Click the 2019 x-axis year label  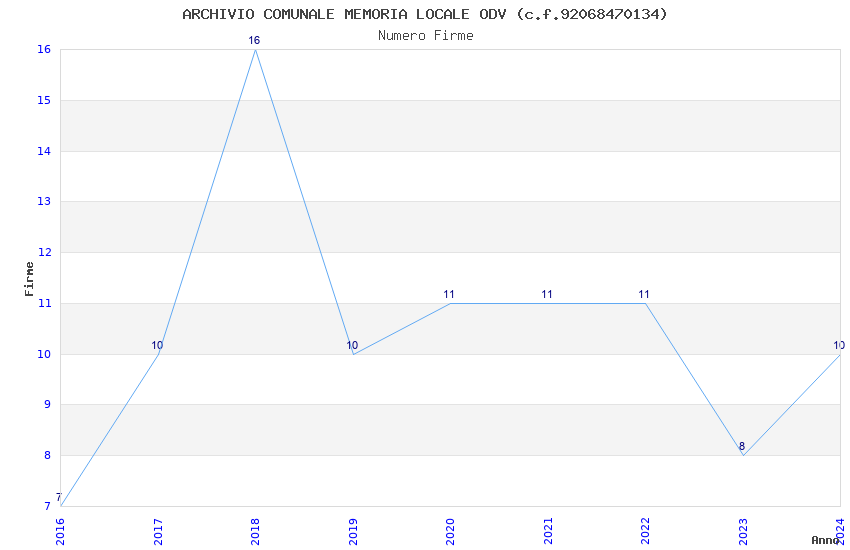[353, 532]
